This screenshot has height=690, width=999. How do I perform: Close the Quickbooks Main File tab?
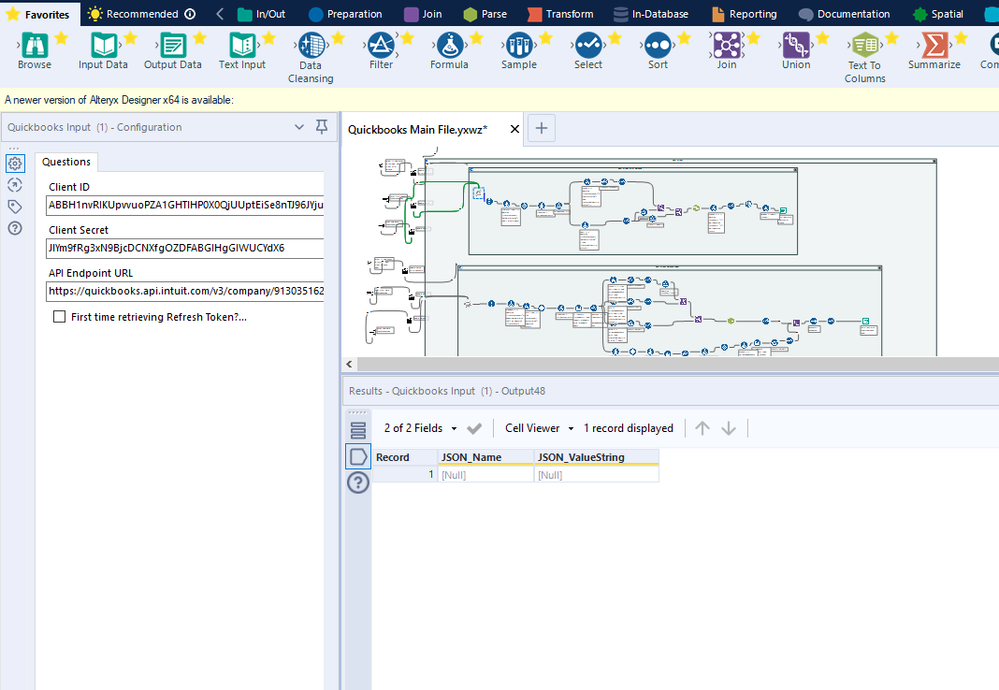coord(515,129)
